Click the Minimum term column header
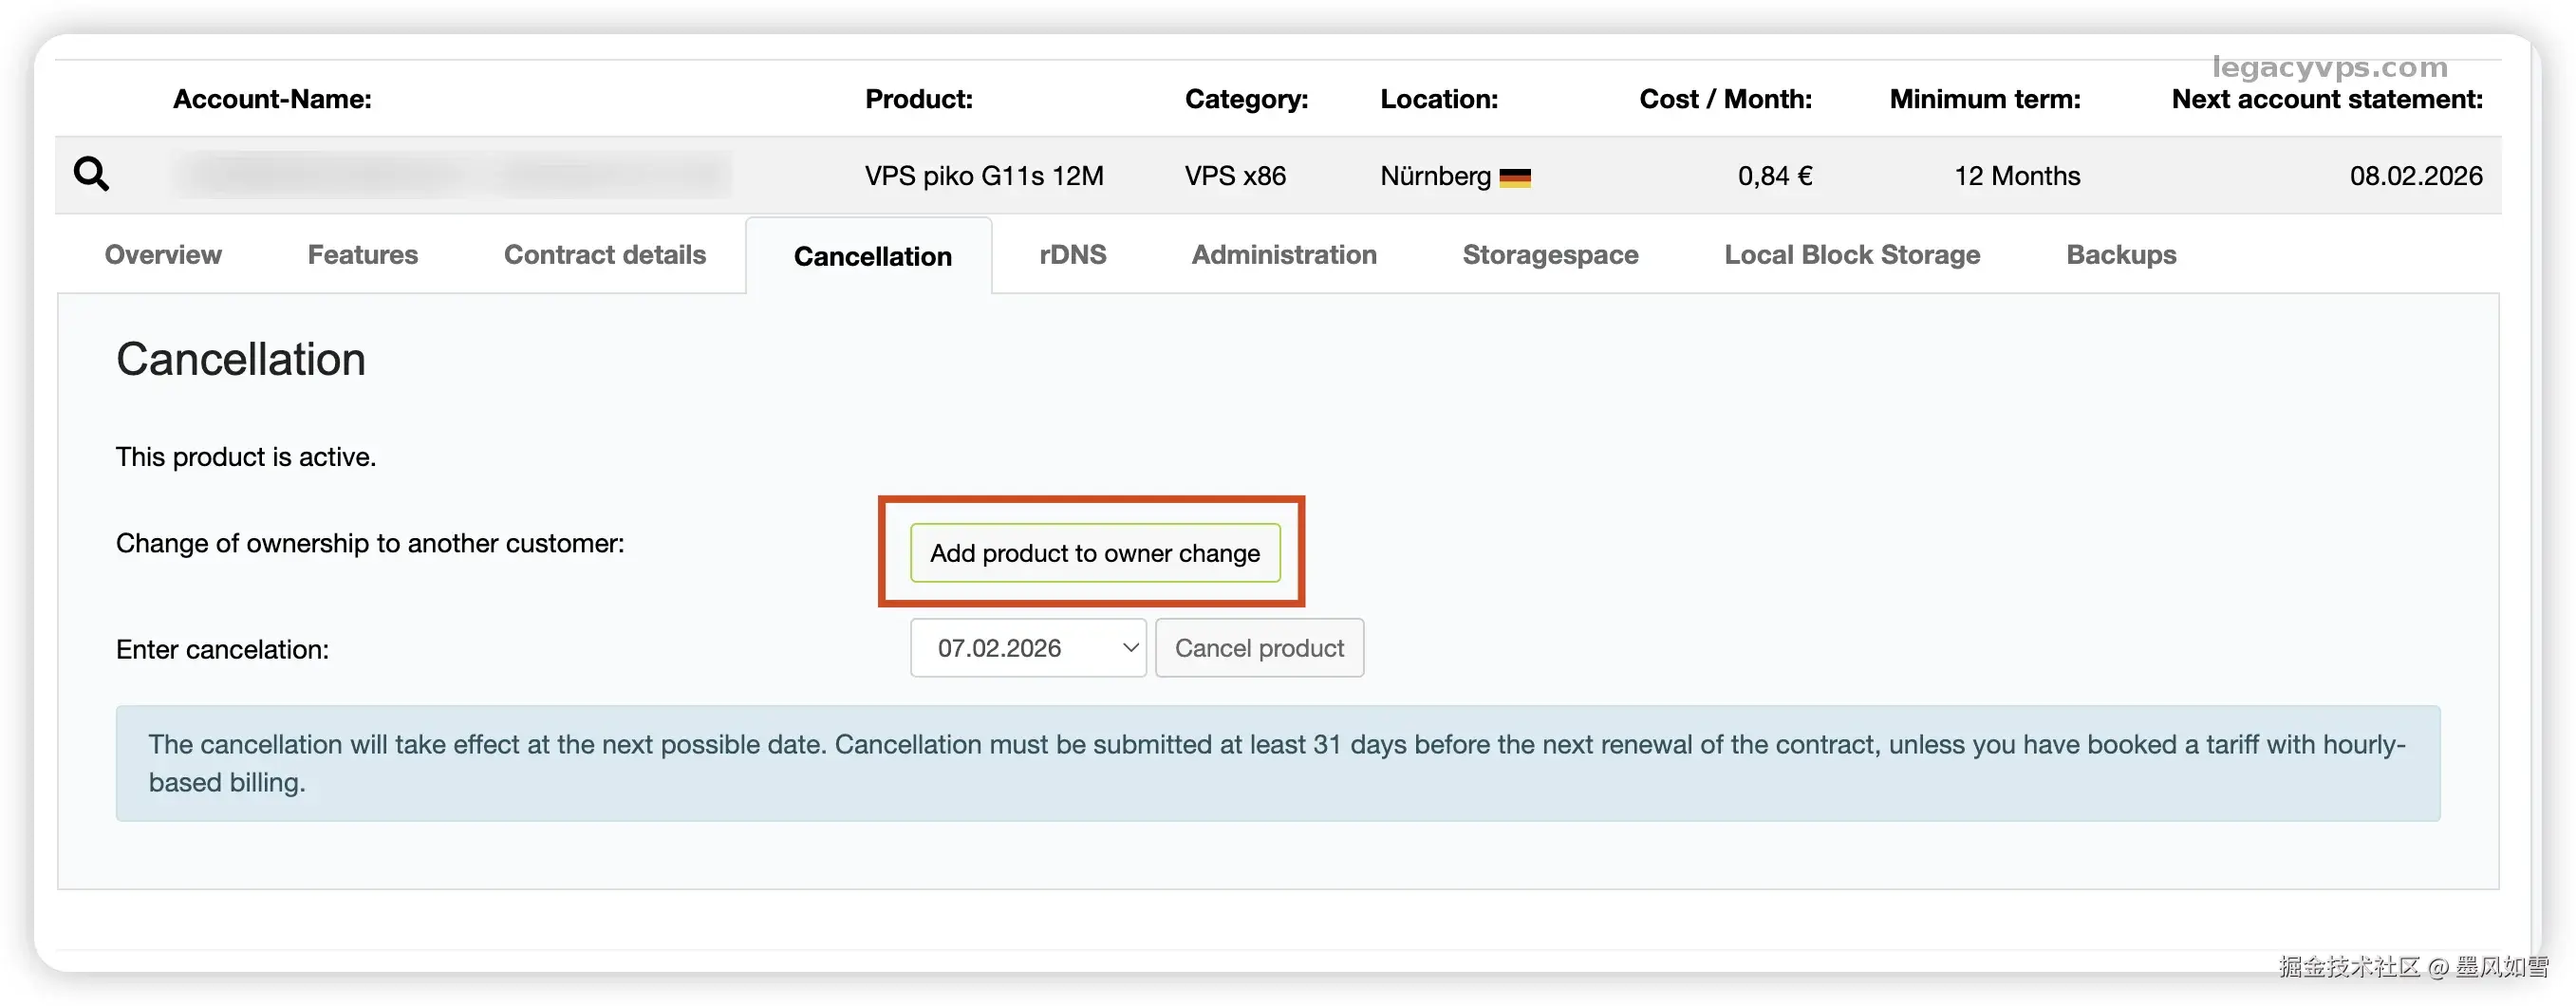The width and height of the screenshot is (2576, 1006). (x=1984, y=99)
